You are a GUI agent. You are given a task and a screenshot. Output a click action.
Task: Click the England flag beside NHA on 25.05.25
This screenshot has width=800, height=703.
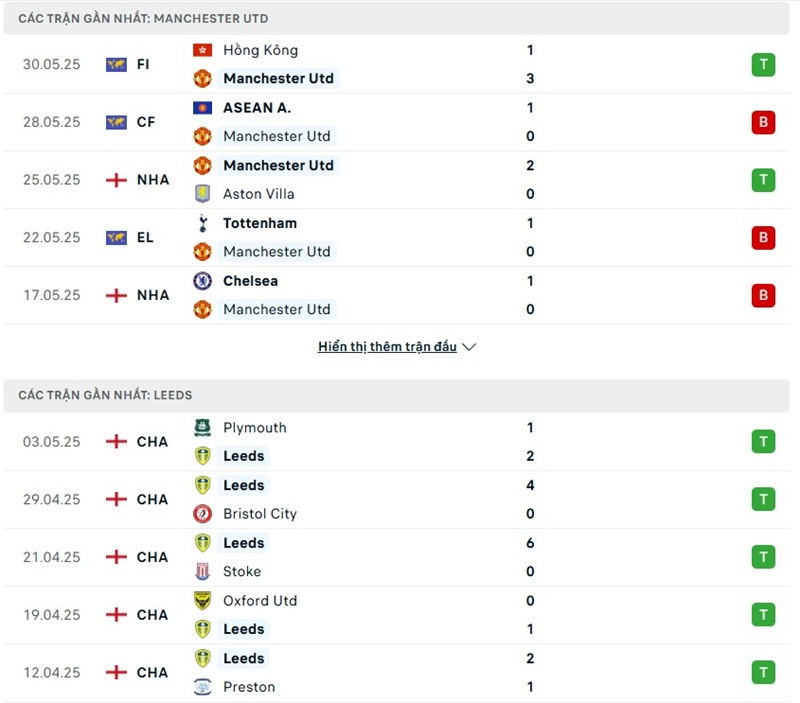point(116,180)
